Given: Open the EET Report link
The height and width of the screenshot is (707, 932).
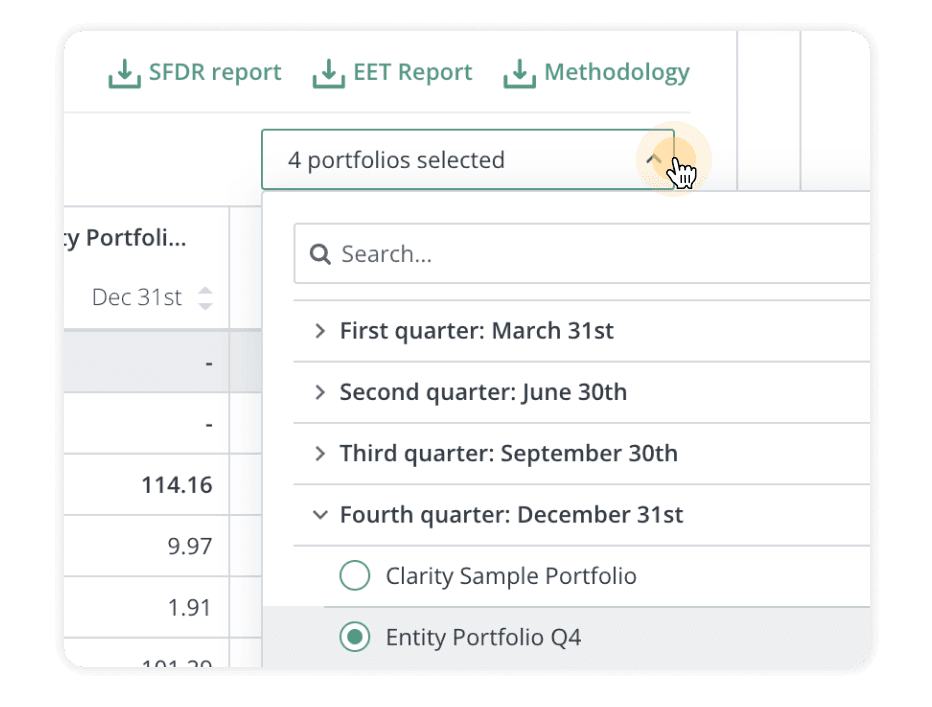Looking at the screenshot, I should [412, 73].
